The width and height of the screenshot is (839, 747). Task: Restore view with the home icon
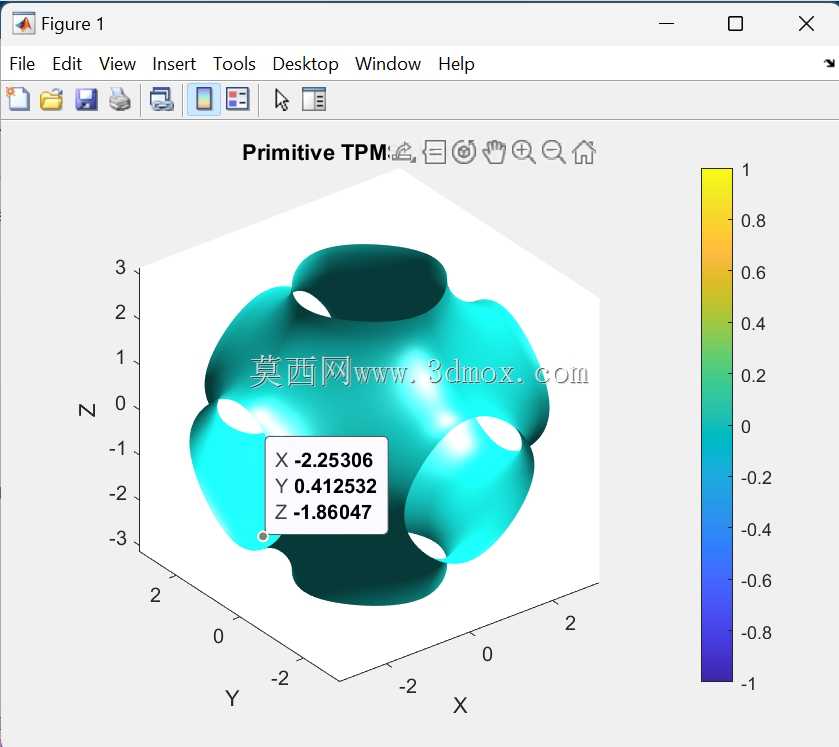(584, 153)
